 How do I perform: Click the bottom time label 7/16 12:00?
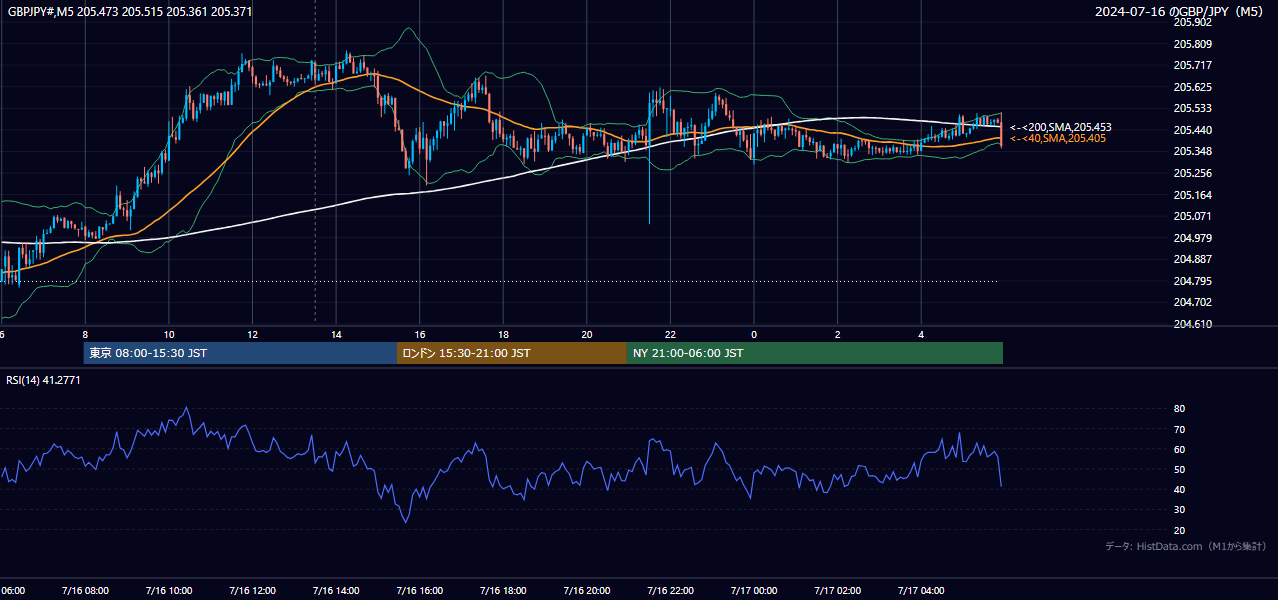[252, 591]
